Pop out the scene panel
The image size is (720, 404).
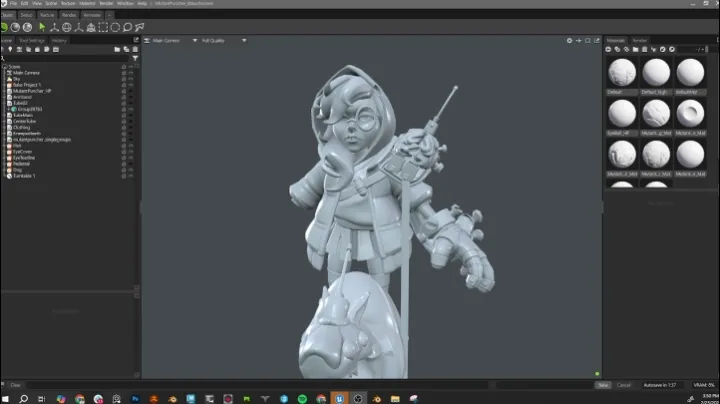pos(136,40)
